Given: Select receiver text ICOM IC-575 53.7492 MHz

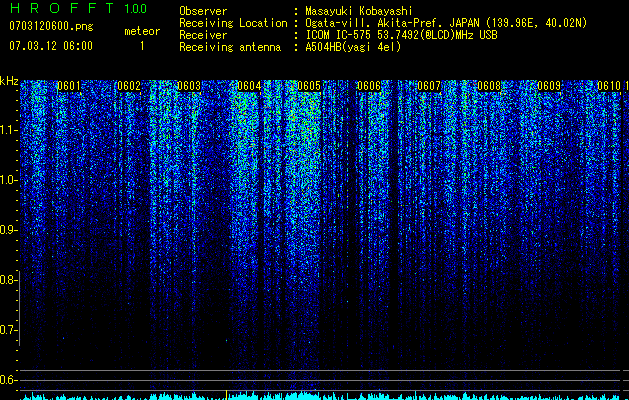Looking at the screenshot, I should (x=401, y=35).
